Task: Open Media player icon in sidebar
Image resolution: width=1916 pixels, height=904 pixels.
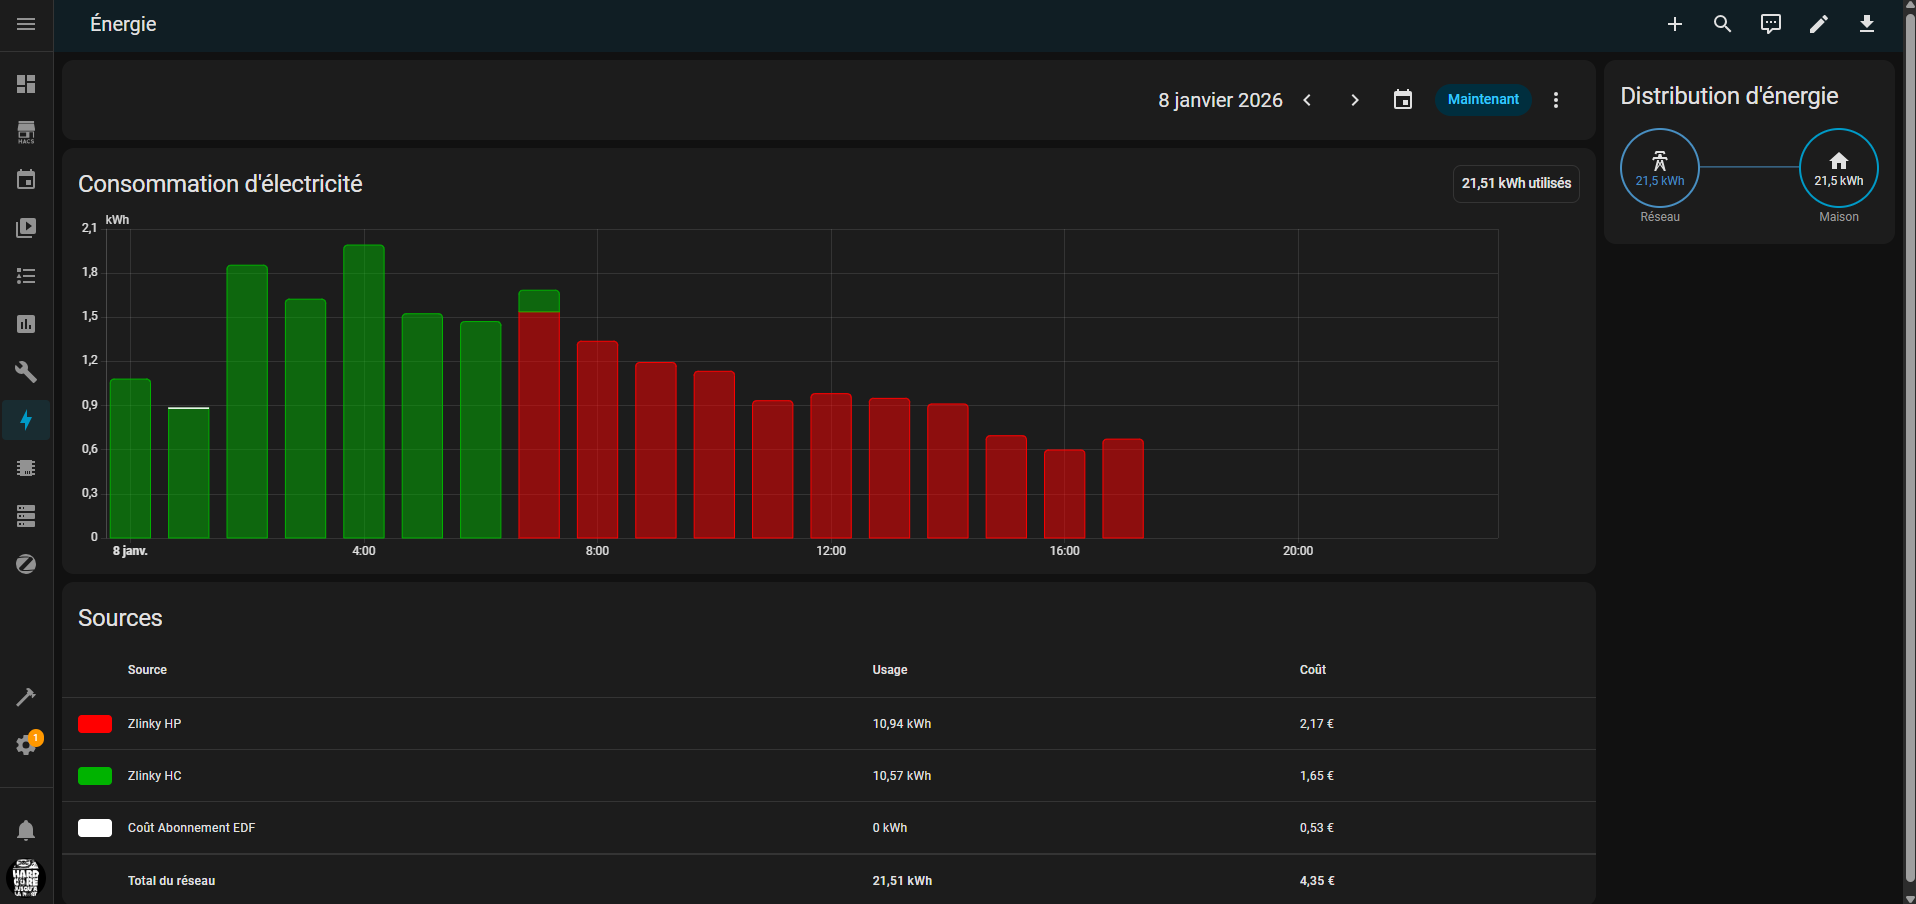Action: click(26, 228)
